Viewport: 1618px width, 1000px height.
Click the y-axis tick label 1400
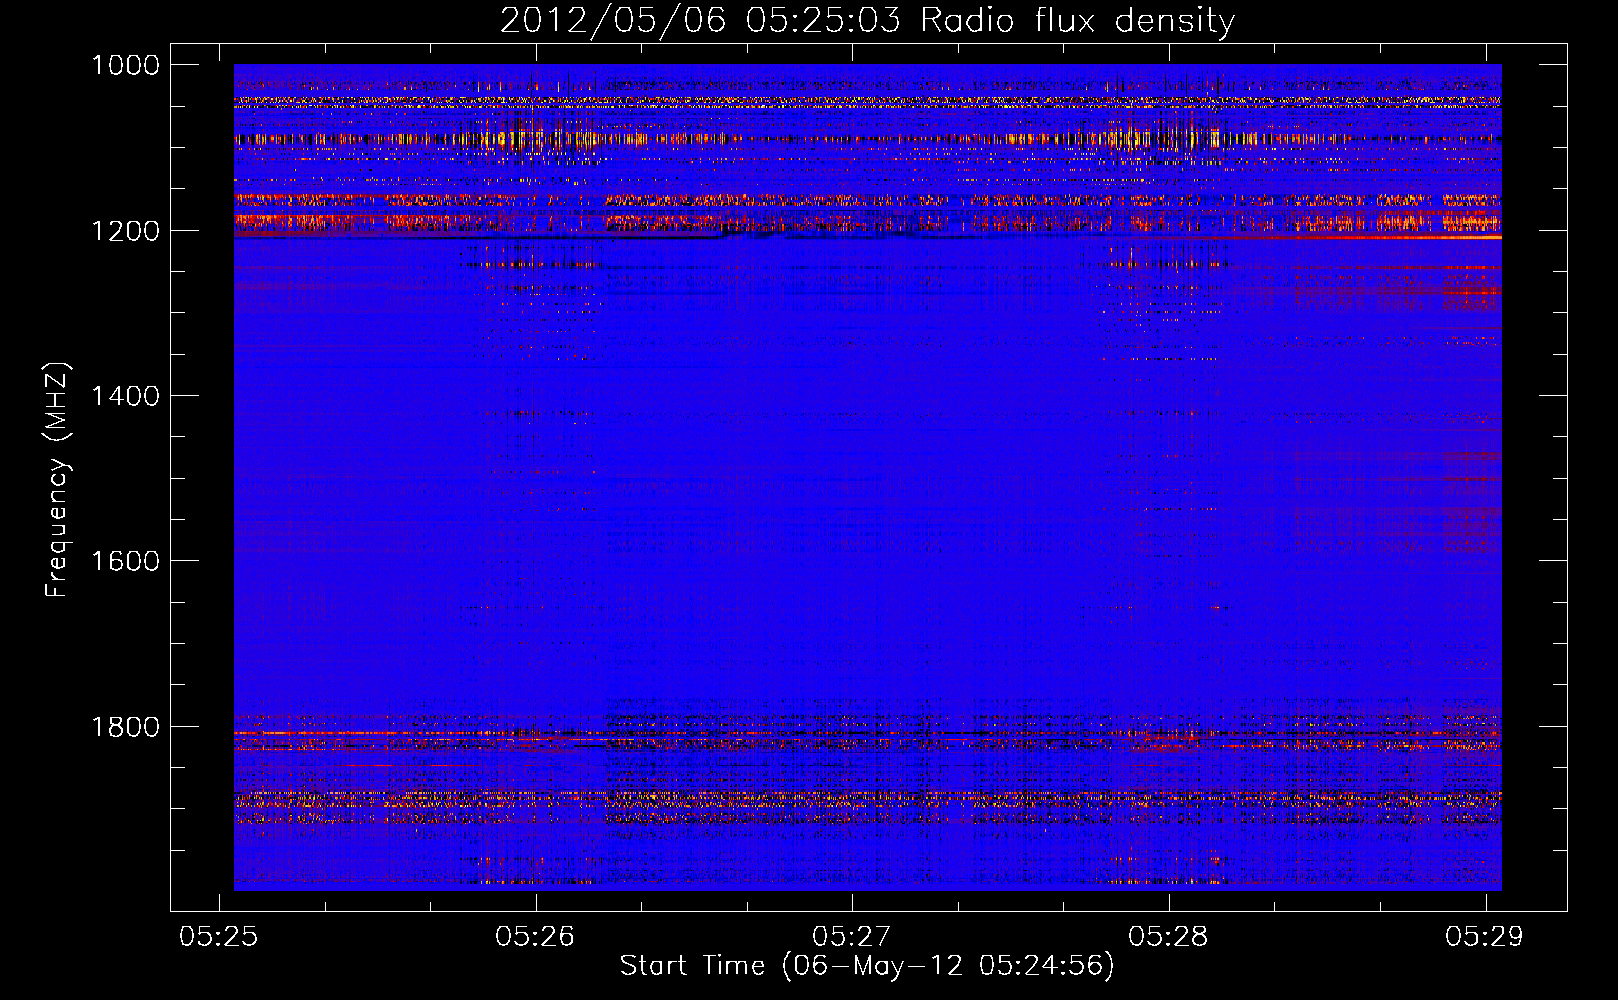pos(125,396)
